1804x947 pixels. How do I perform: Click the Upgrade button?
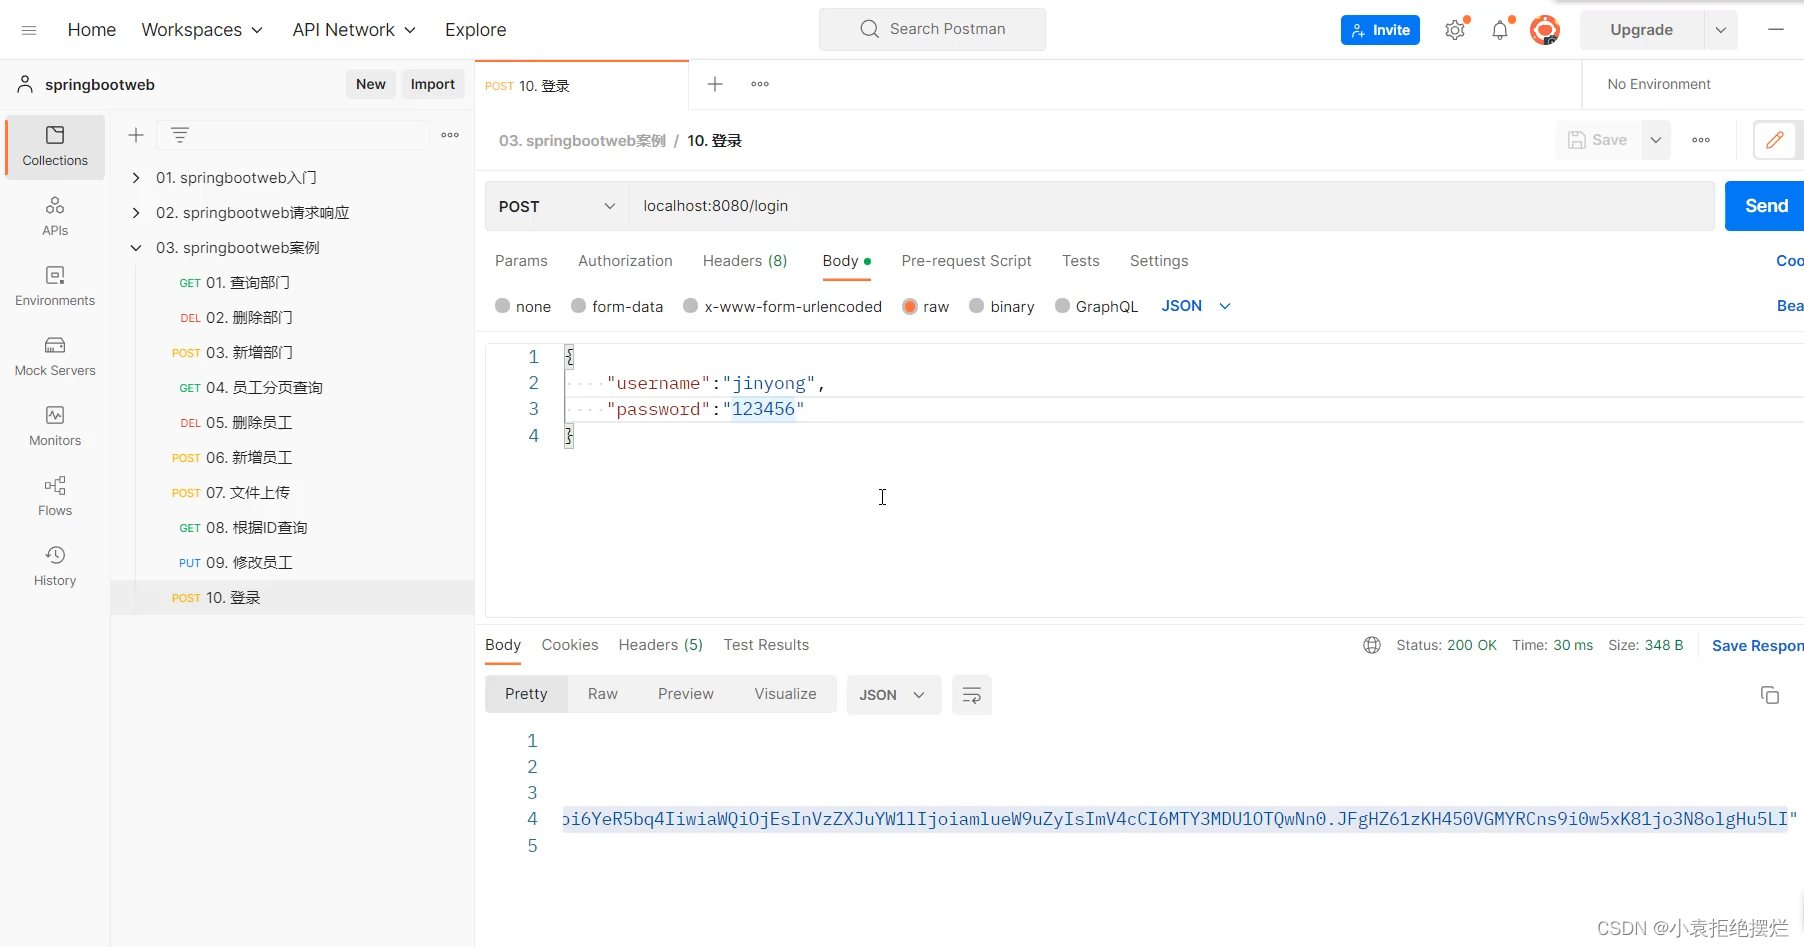pyautogui.click(x=1641, y=30)
